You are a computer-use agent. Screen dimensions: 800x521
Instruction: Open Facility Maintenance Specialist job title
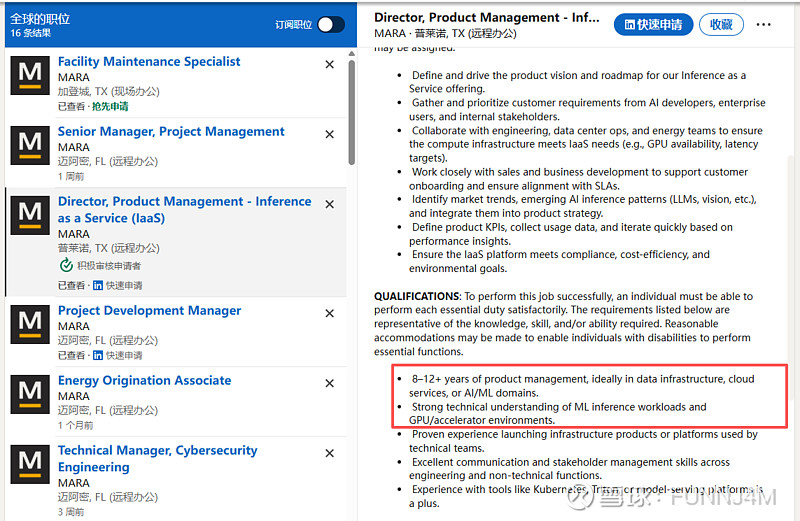[x=149, y=61]
